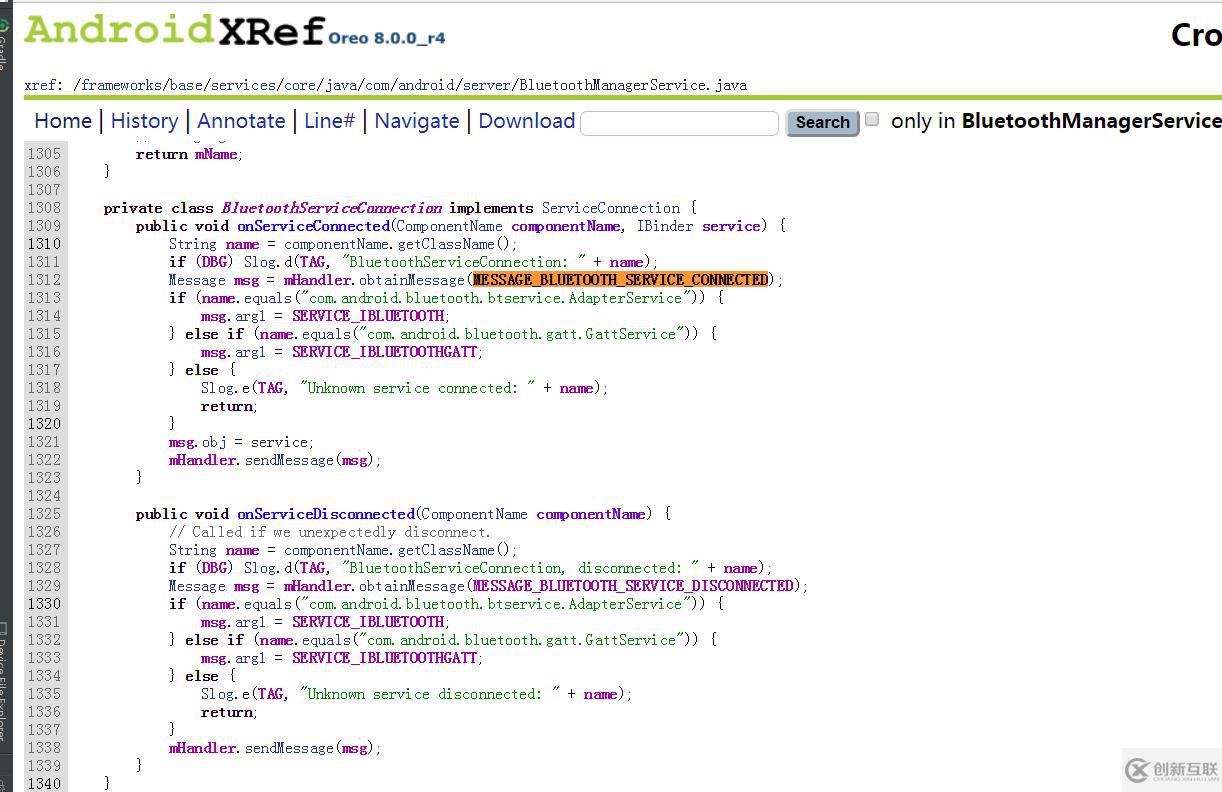Open the Annotate link
Screen dimensions: 1222x792
(241, 121)
